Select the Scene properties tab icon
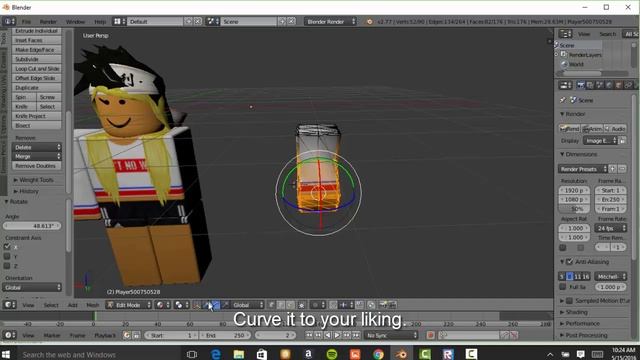The height and width of the screenshot is (360, 640). [599, 85]
